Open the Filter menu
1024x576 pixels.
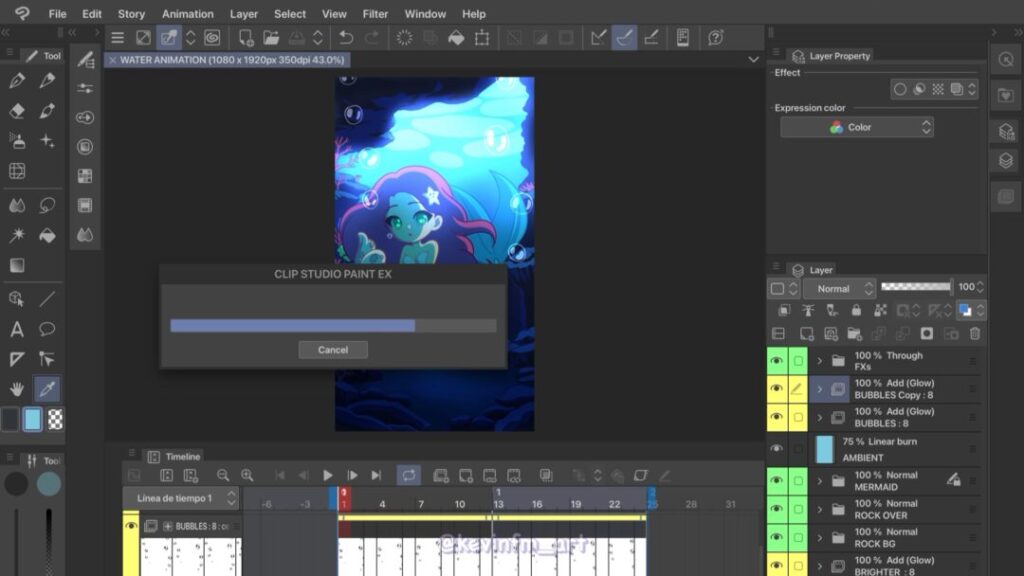pyautogui.click(x=375, y=14)
